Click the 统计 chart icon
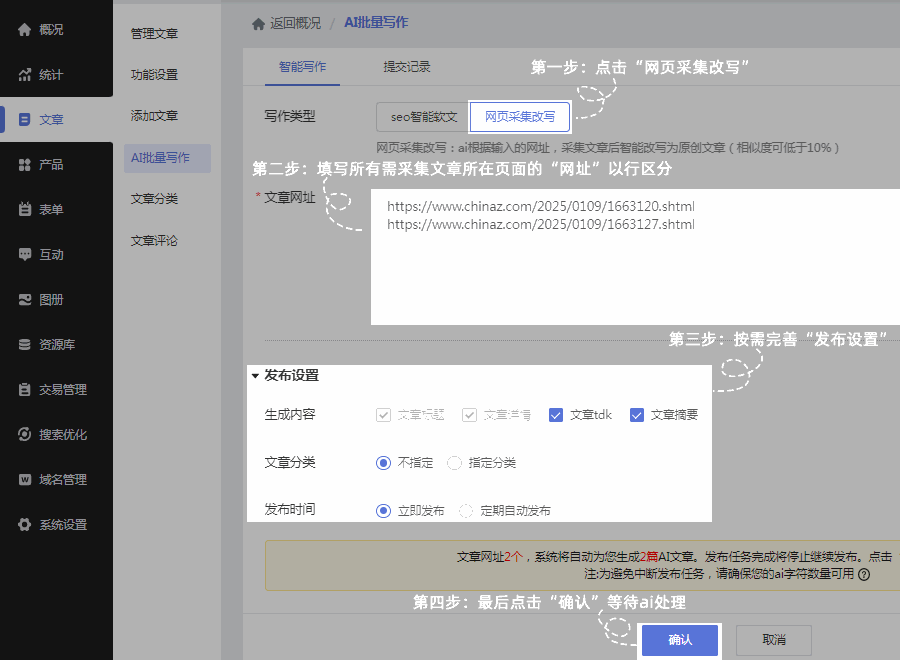 pyautogui.click(x=24, y=75)
